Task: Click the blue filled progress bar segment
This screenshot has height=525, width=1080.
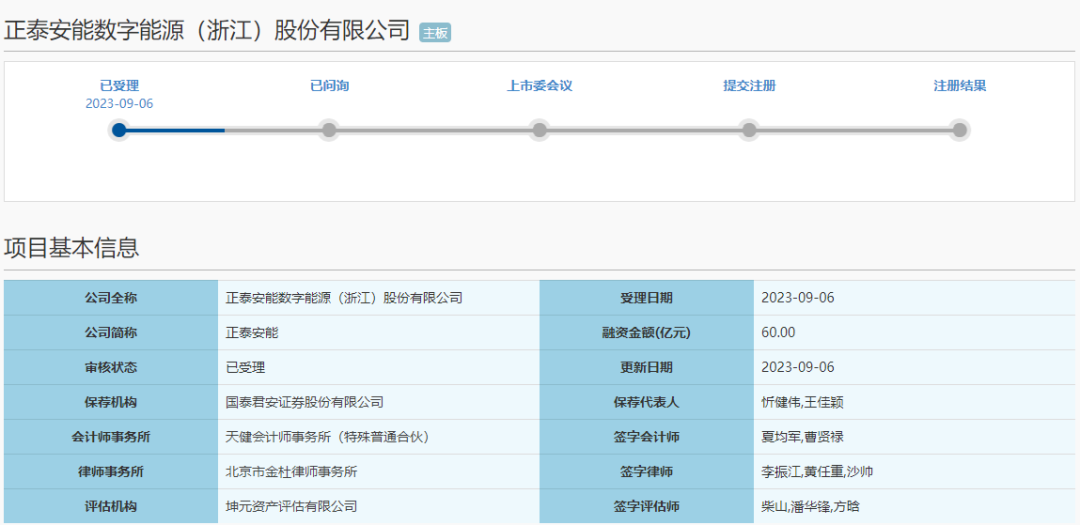Action: coord(172,130)
